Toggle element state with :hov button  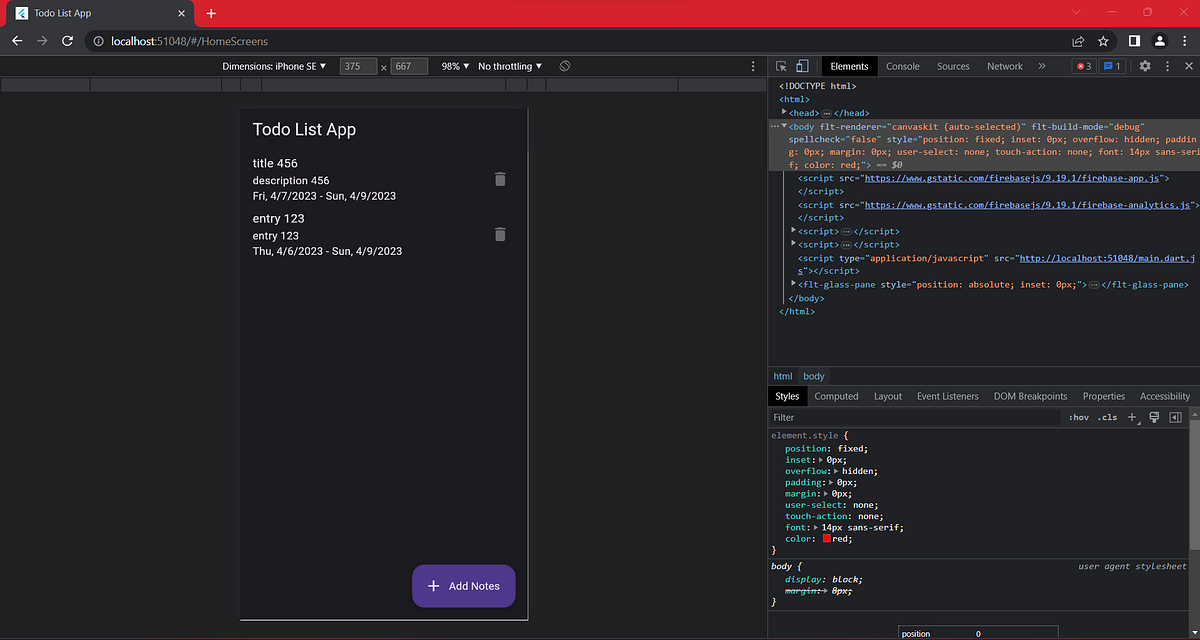click(x=1078, y=416)
